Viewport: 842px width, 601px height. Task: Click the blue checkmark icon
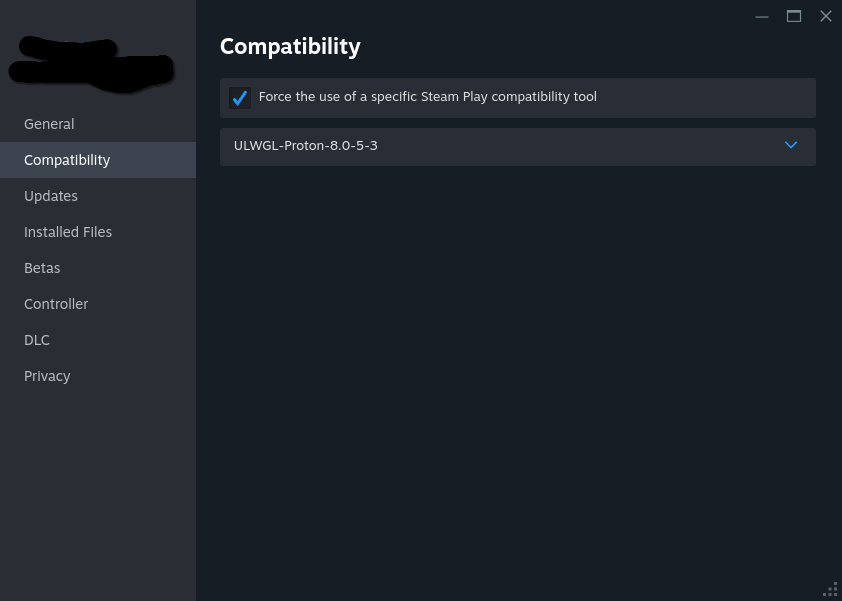click(239, 98)
